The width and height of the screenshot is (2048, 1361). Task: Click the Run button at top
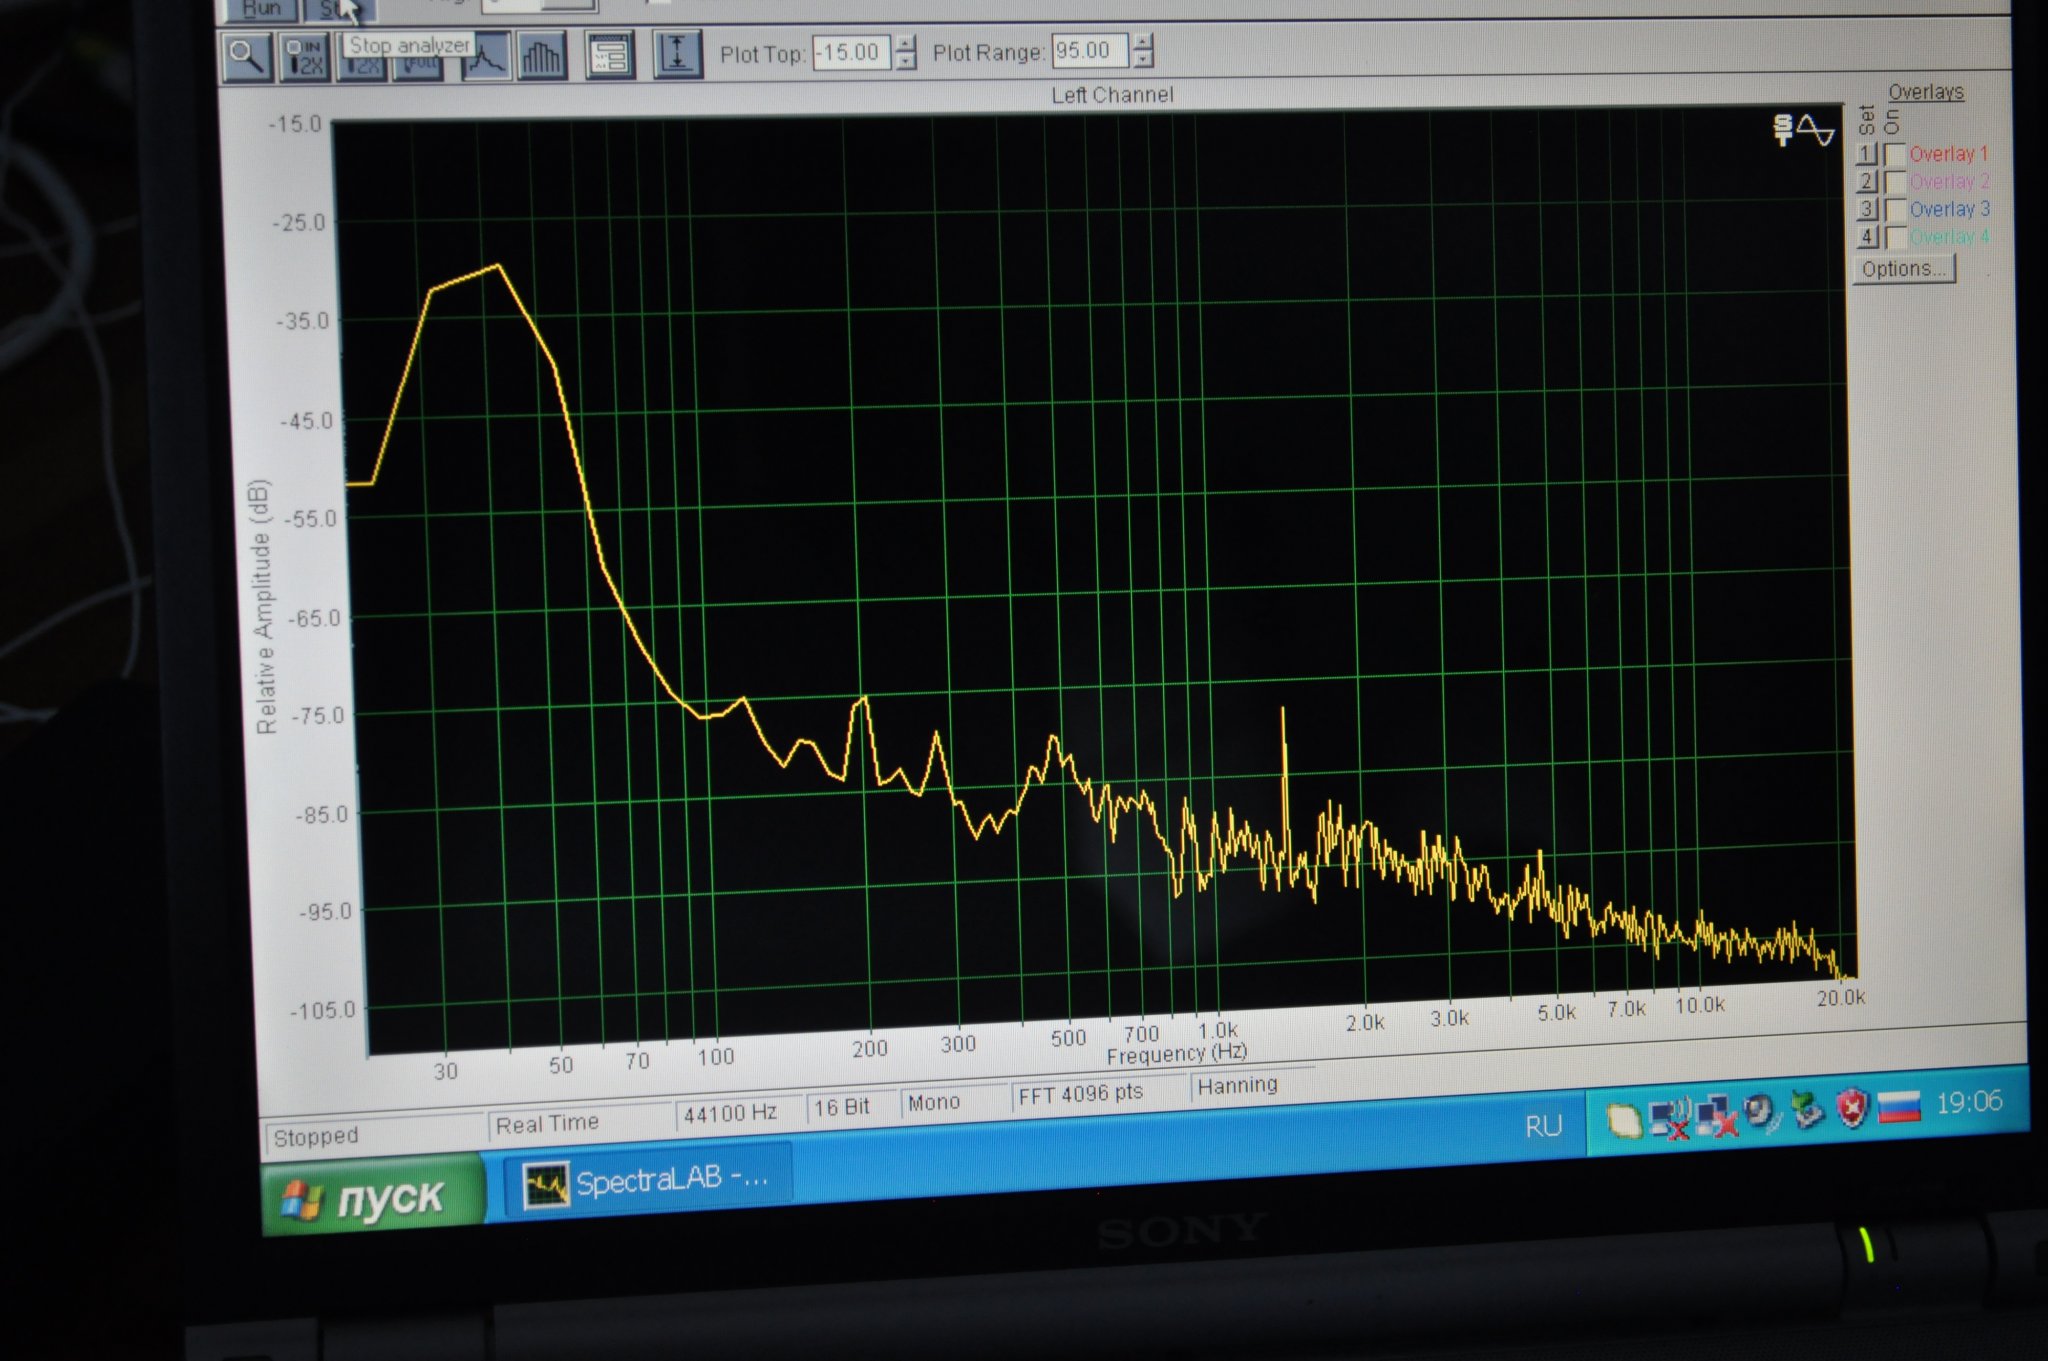(262, 9)
